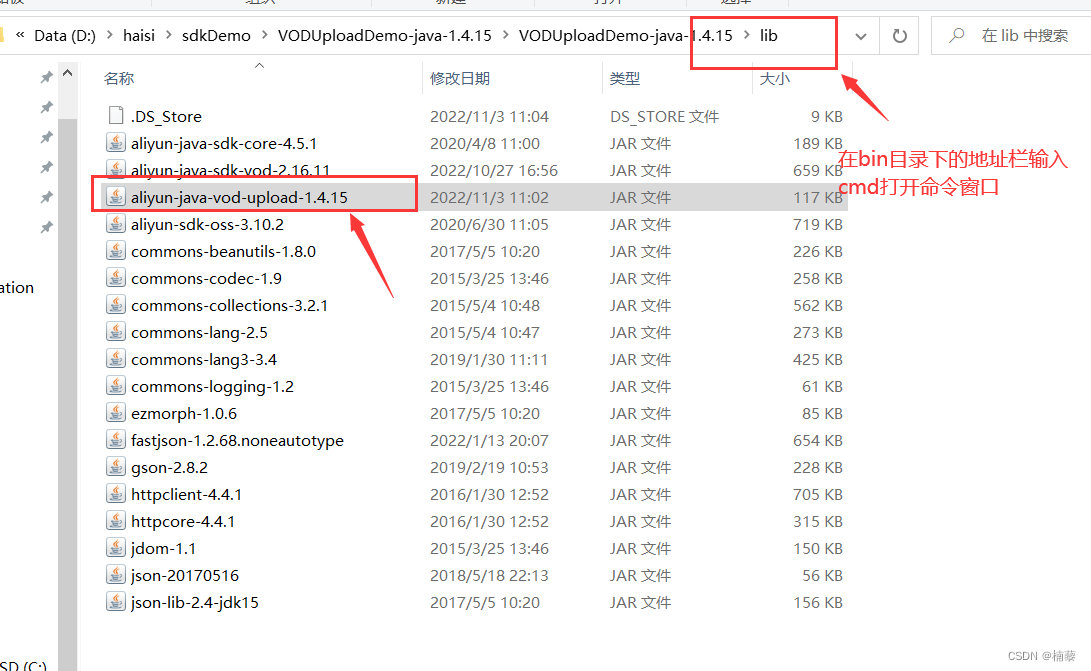Open the httpclient-4.4.1 JAR file
The image size is (1091, 671).
click(x=190, y=493)
